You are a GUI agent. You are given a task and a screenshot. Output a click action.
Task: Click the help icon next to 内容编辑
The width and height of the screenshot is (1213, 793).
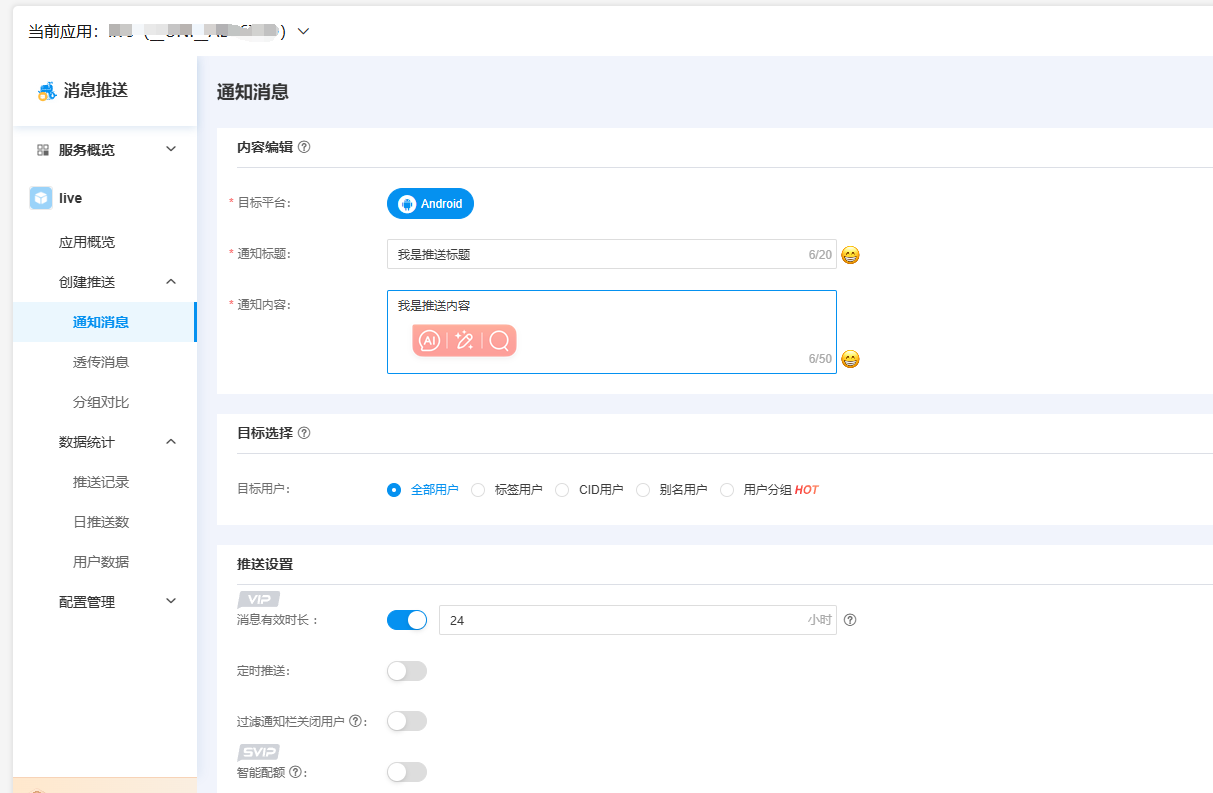[x=303, y=147]
